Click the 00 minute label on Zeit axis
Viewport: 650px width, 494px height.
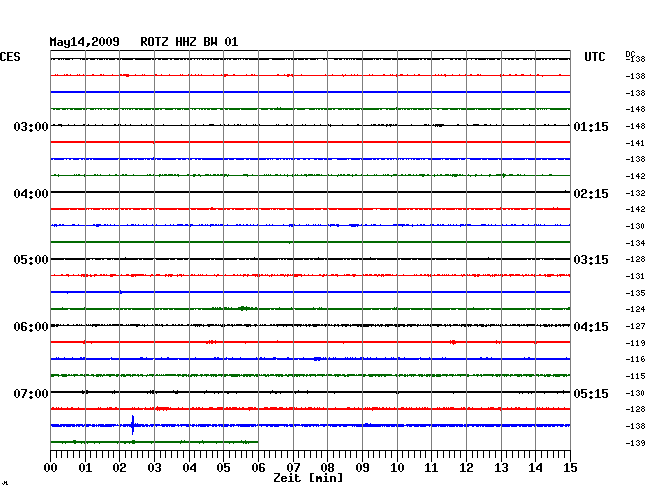[51, 467]
